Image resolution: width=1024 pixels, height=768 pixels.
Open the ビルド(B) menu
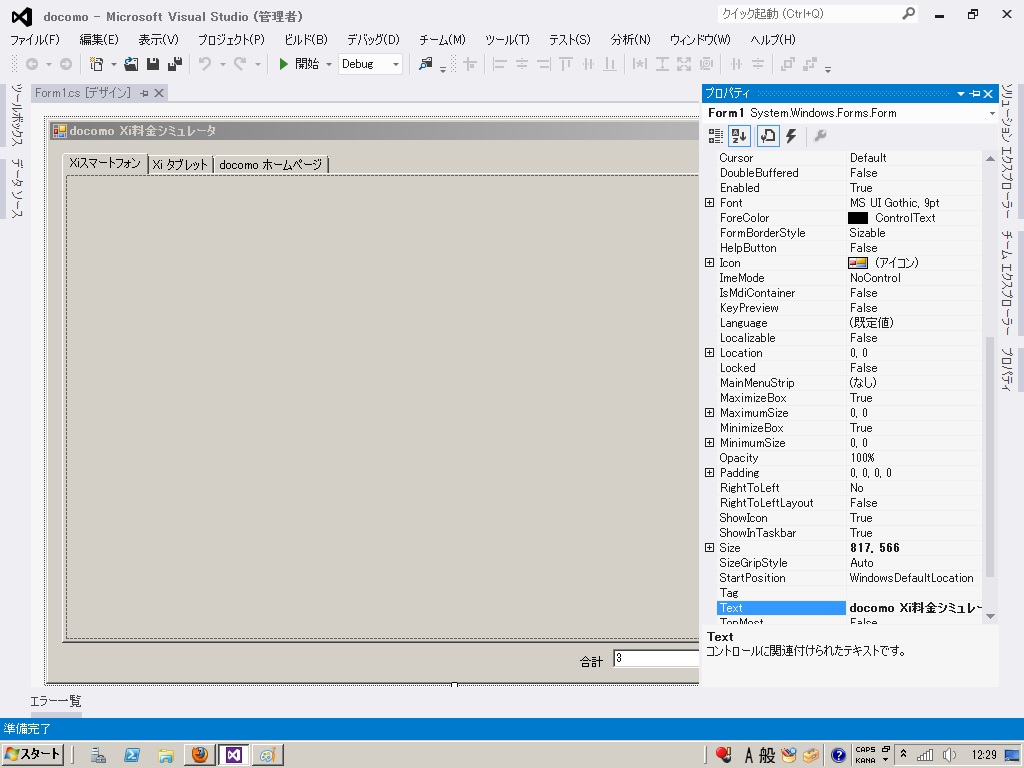pos(305,40)
